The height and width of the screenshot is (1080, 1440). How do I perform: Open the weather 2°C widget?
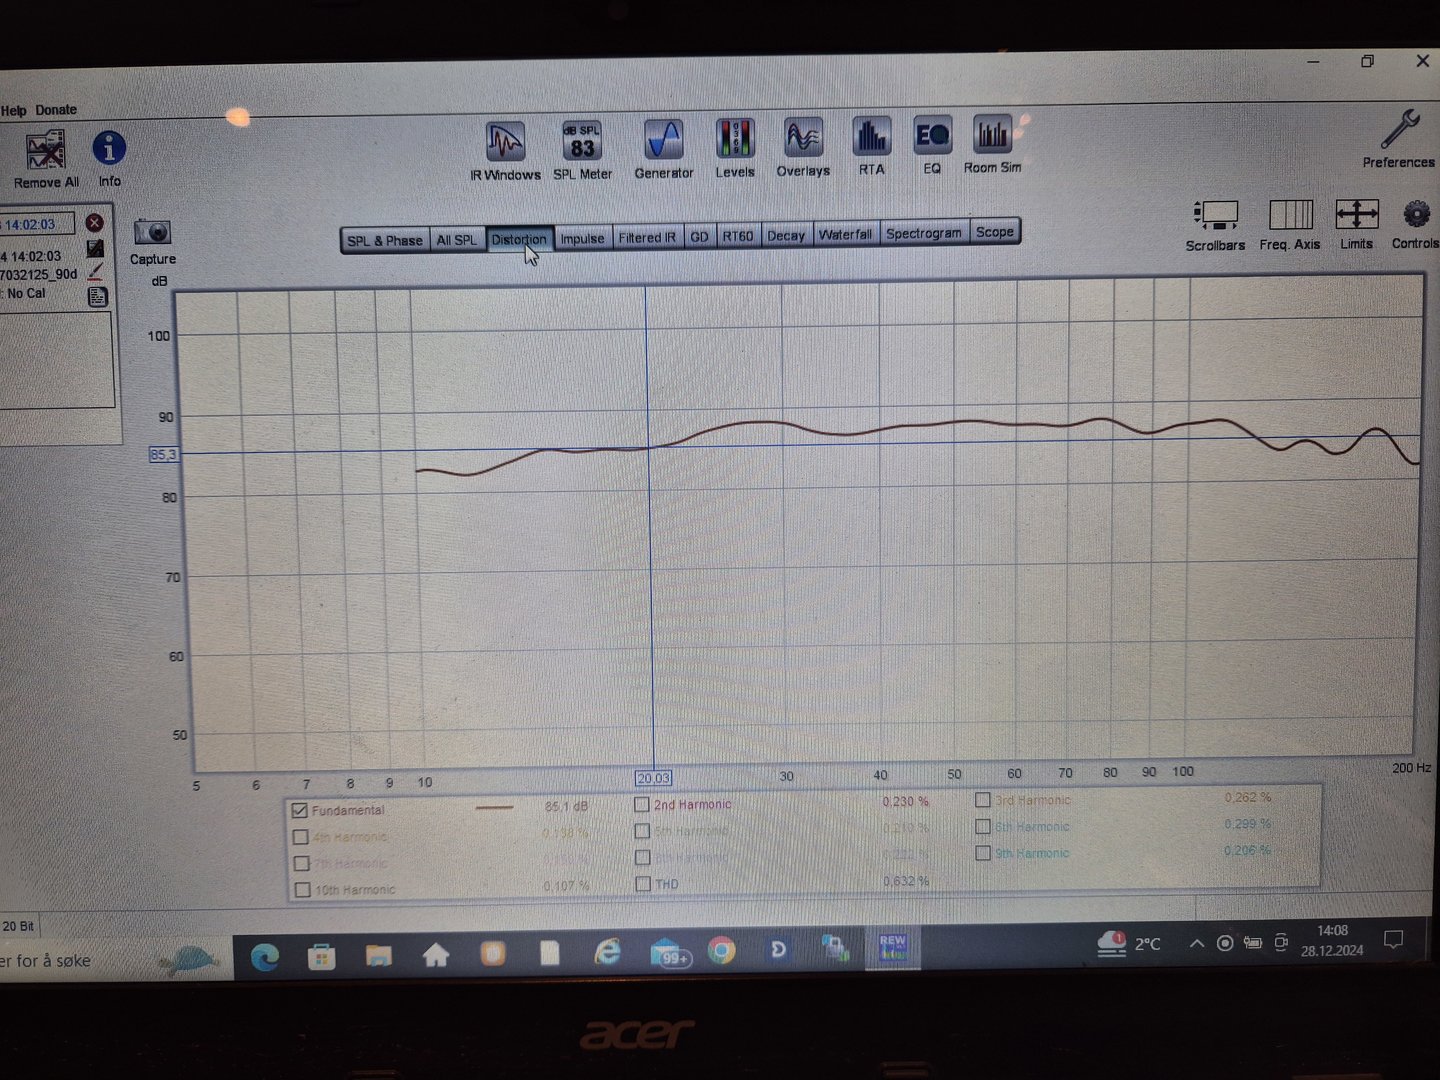point(1128,943)
